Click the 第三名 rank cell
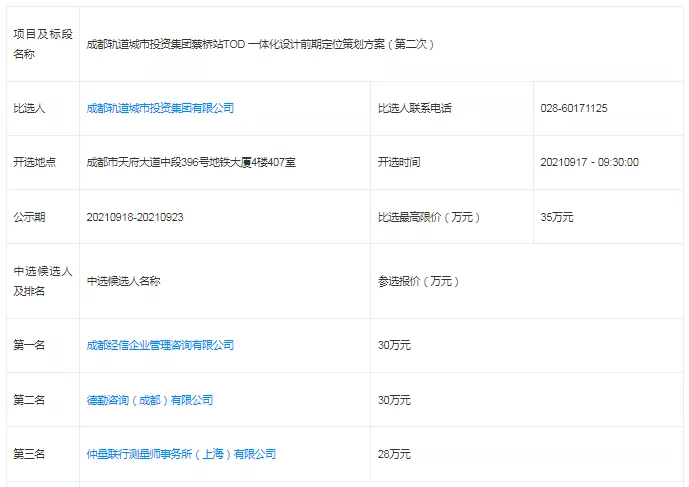 point(43,454)
